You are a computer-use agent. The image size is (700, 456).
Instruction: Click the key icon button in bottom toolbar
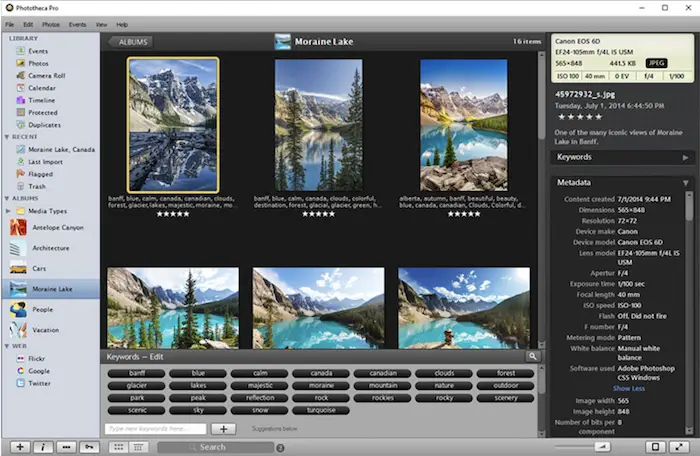coord(90,446)
